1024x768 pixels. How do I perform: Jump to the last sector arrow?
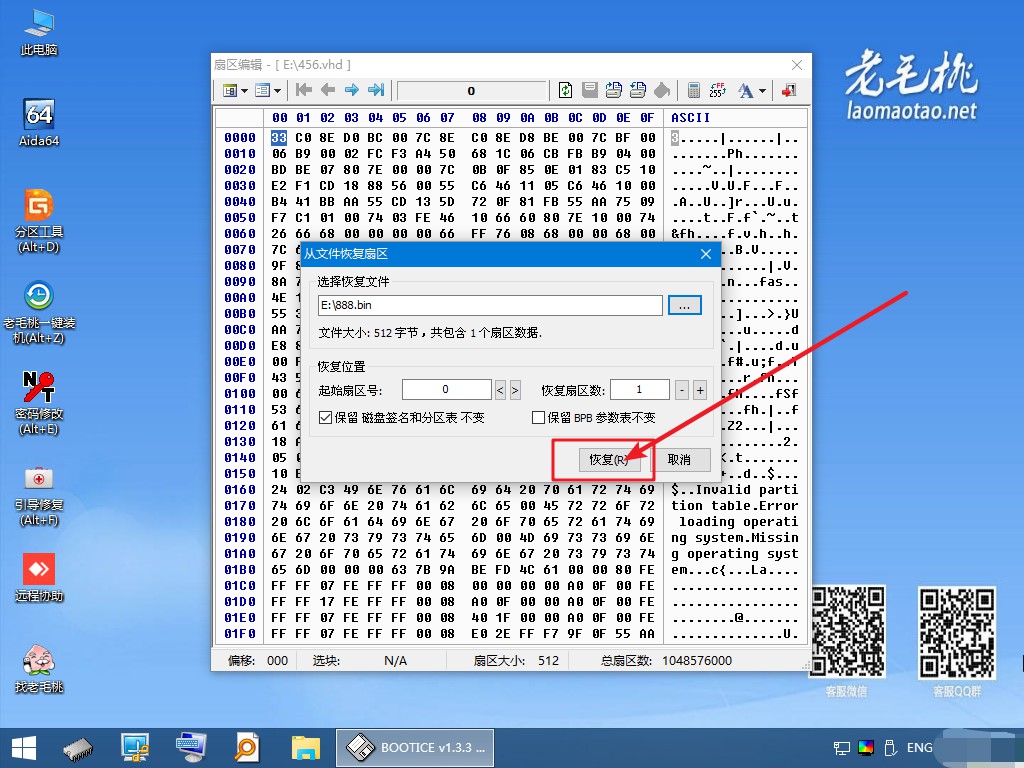point(376,90)
